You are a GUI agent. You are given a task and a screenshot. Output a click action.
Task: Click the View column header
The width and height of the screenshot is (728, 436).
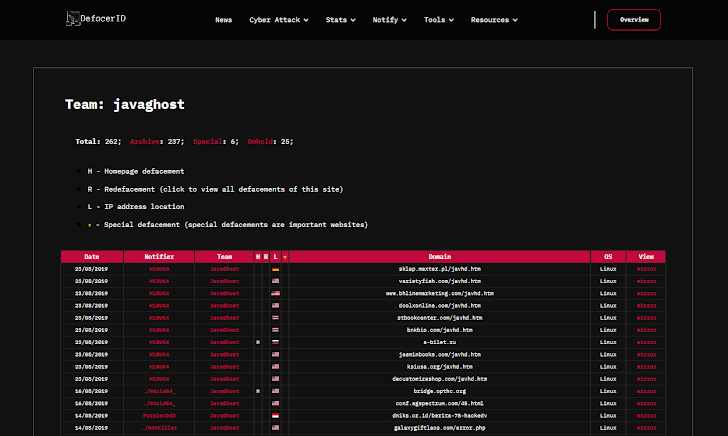click(646, 257)
